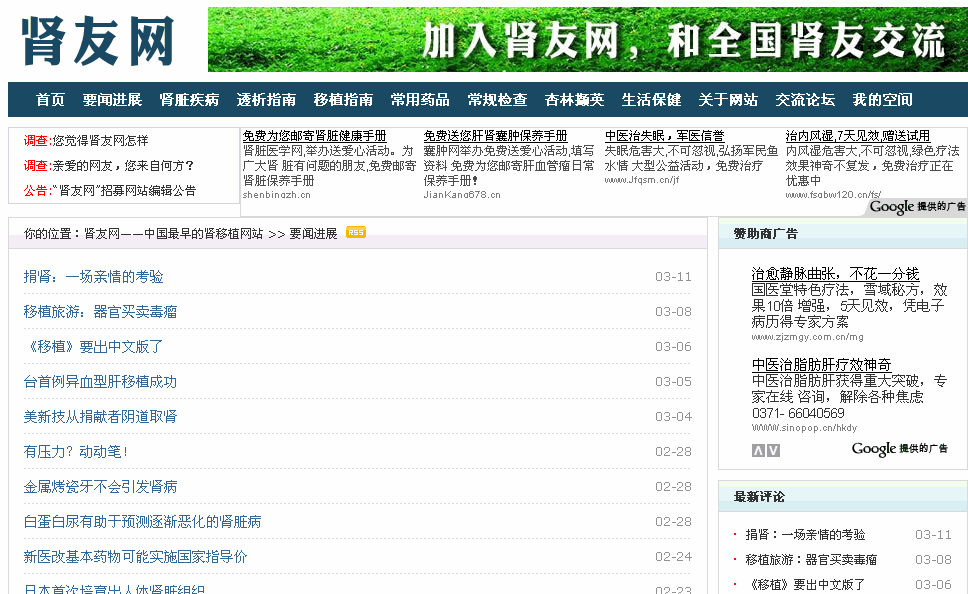This screenshot has width=968, height=594.
Task: Open the green 加入肾友网 banner
Action: click(588, 40)
